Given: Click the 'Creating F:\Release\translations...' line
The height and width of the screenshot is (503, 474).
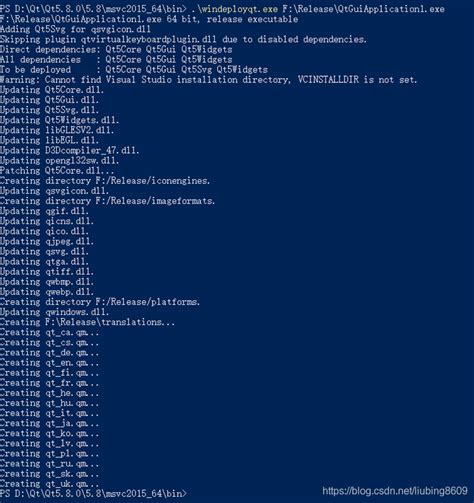Looking at the screenshot, I should click(x=87, y=322).
